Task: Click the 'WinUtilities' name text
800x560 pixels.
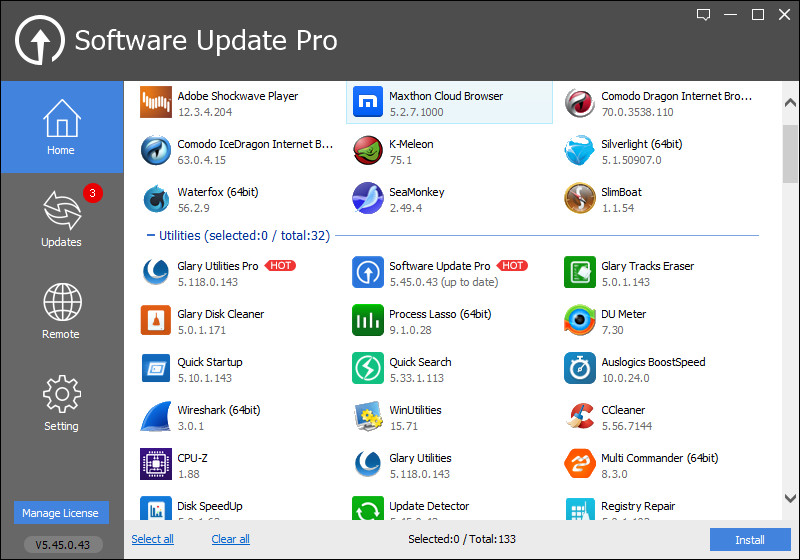Action: [415, 410]
